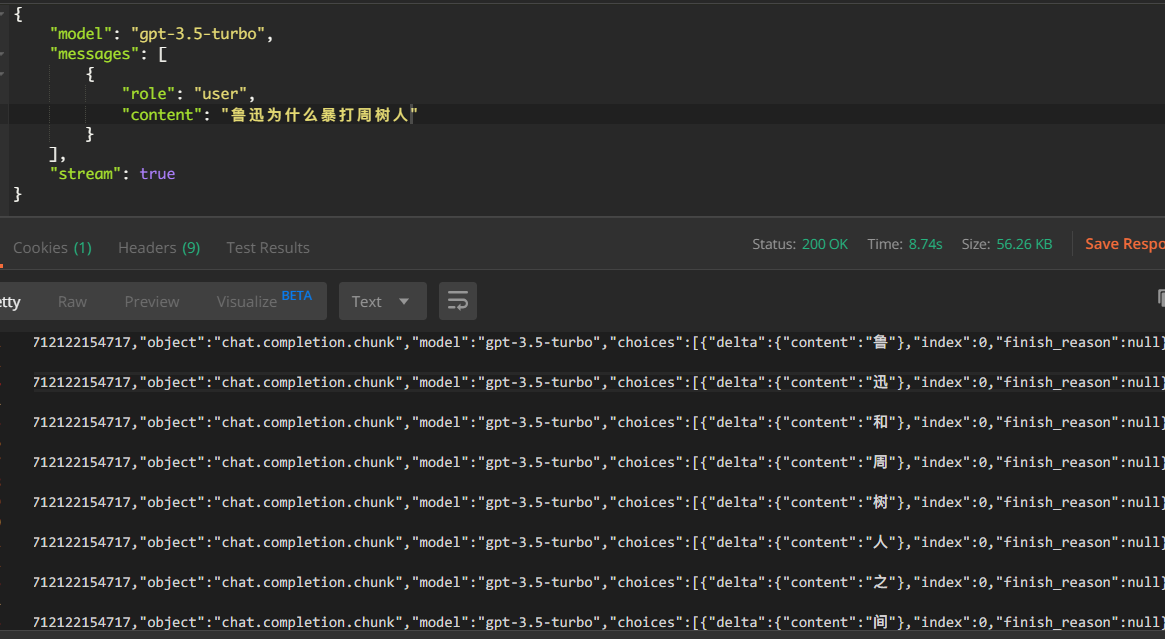1165x639 pixels.
Task: Select the Pretty response view
Action: click(10, 302)
